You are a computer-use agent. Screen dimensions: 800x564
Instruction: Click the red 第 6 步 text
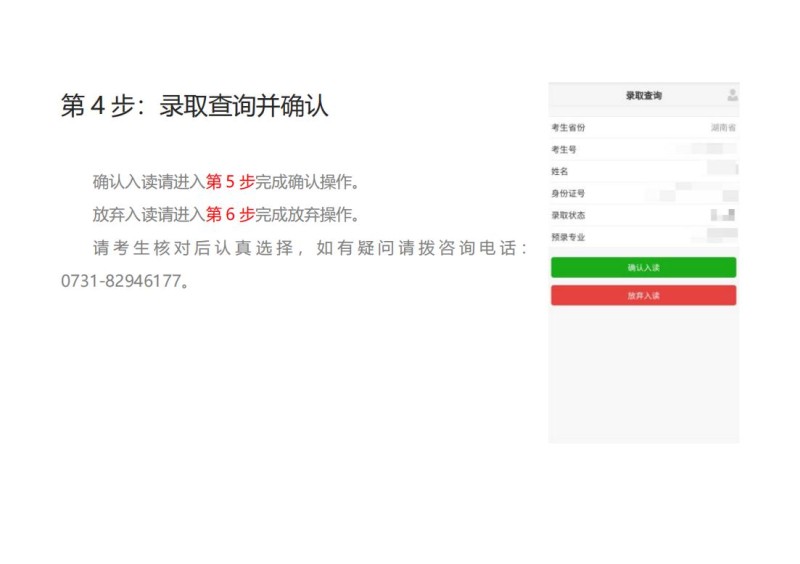[230, 214]
